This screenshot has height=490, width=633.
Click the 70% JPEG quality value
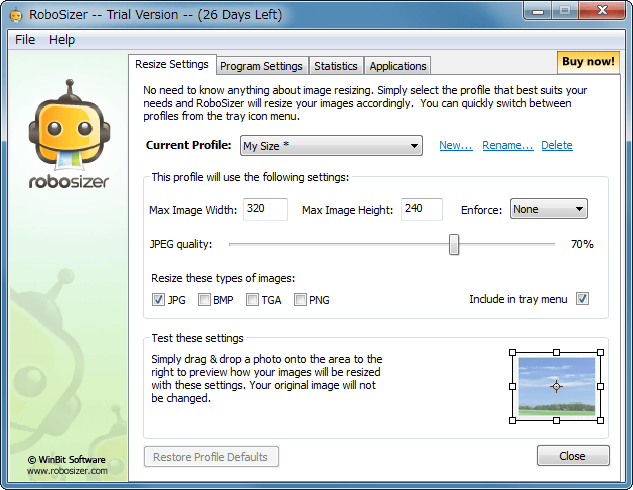582,244
